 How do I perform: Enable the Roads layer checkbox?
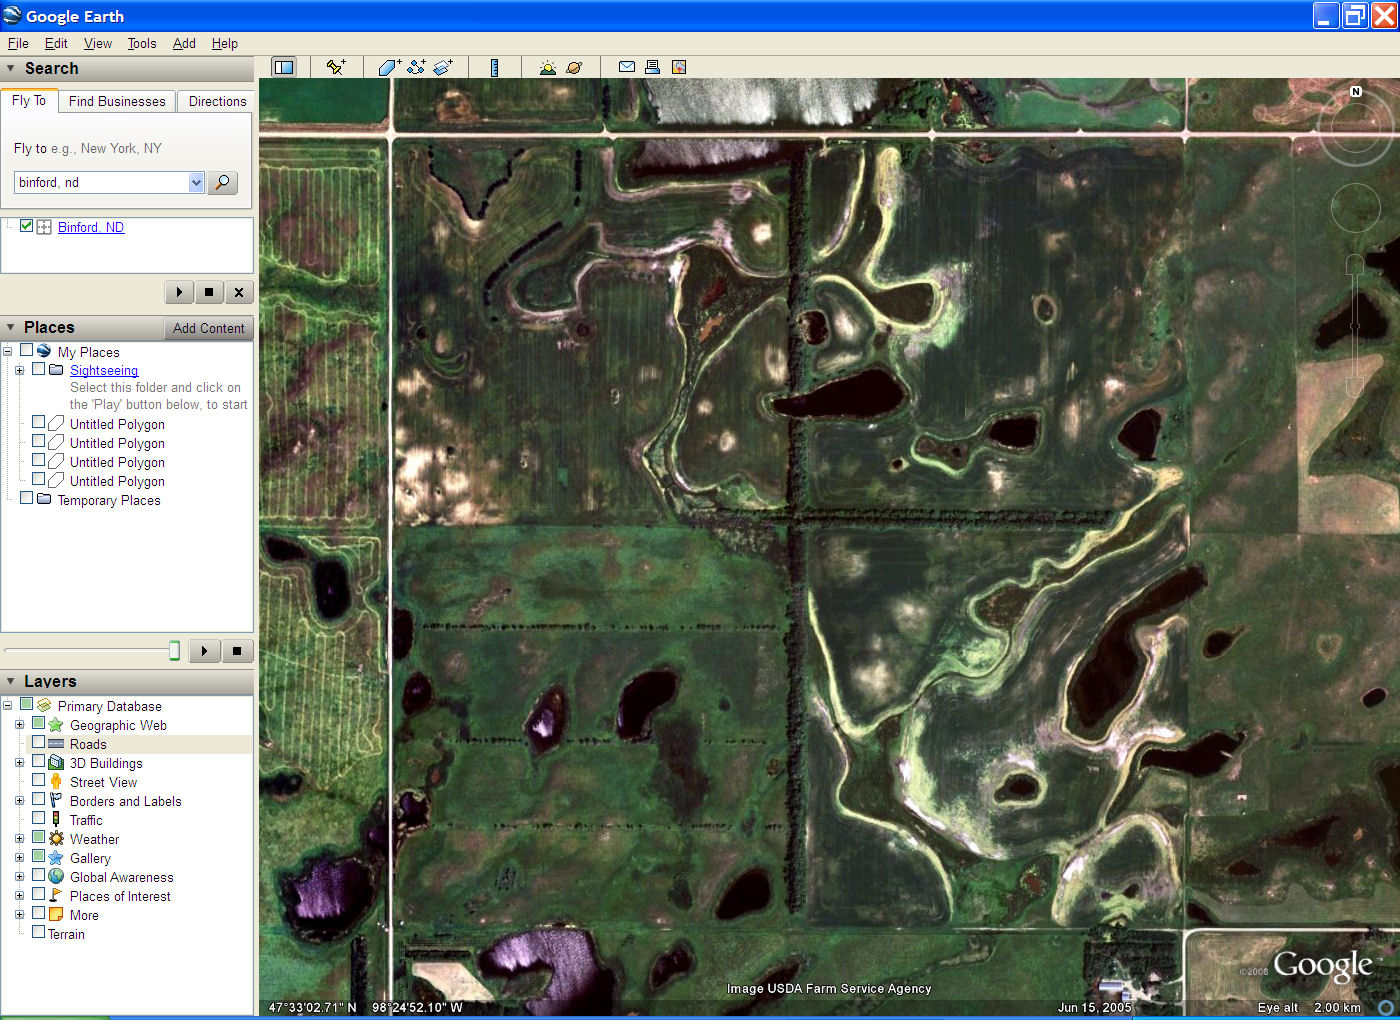tap(38, 743)
